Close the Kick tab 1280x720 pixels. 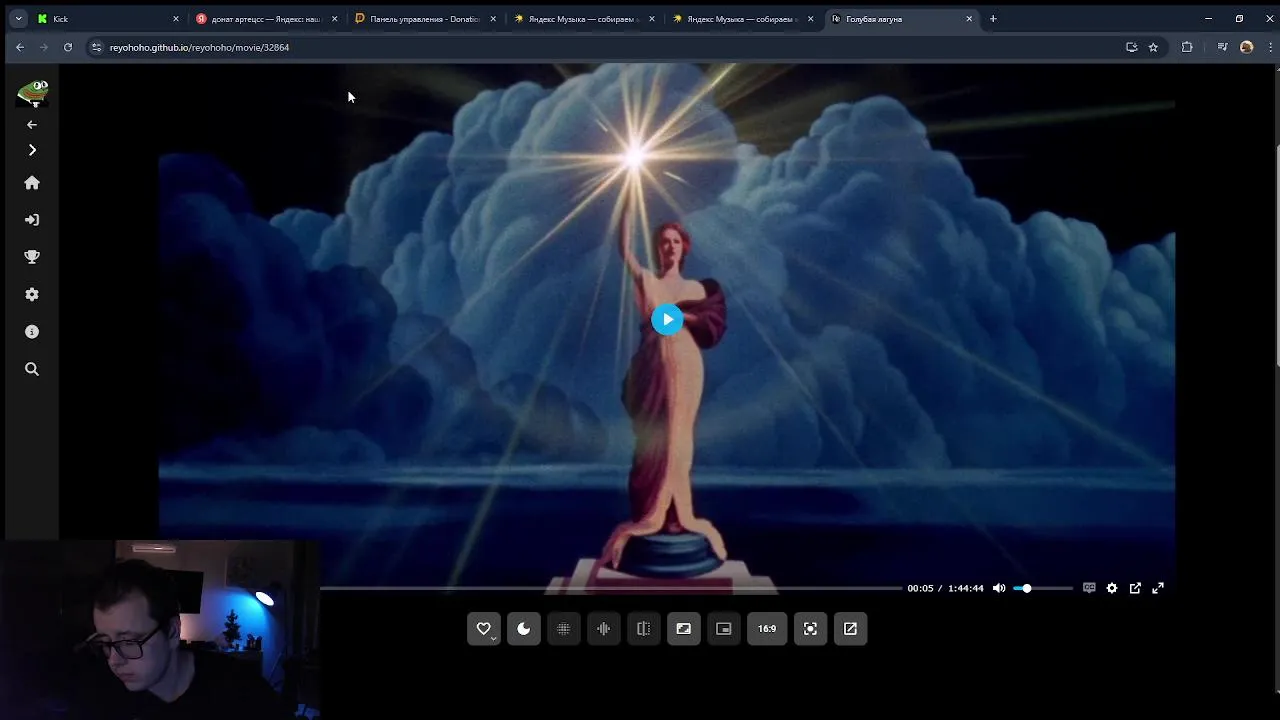[x=176, y=19]
